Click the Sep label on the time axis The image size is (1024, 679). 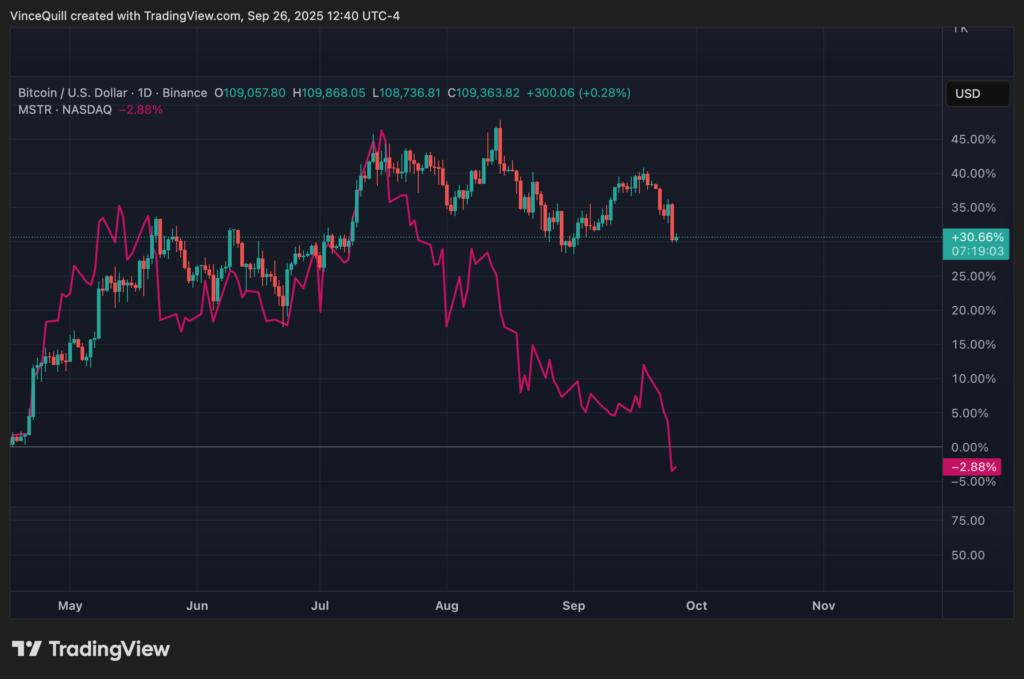click(573, 605)
